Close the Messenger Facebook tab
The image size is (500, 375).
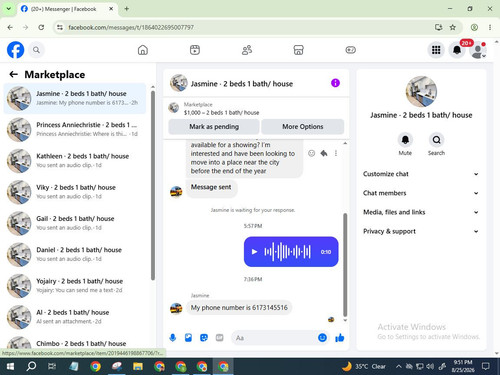coord(111,9)
